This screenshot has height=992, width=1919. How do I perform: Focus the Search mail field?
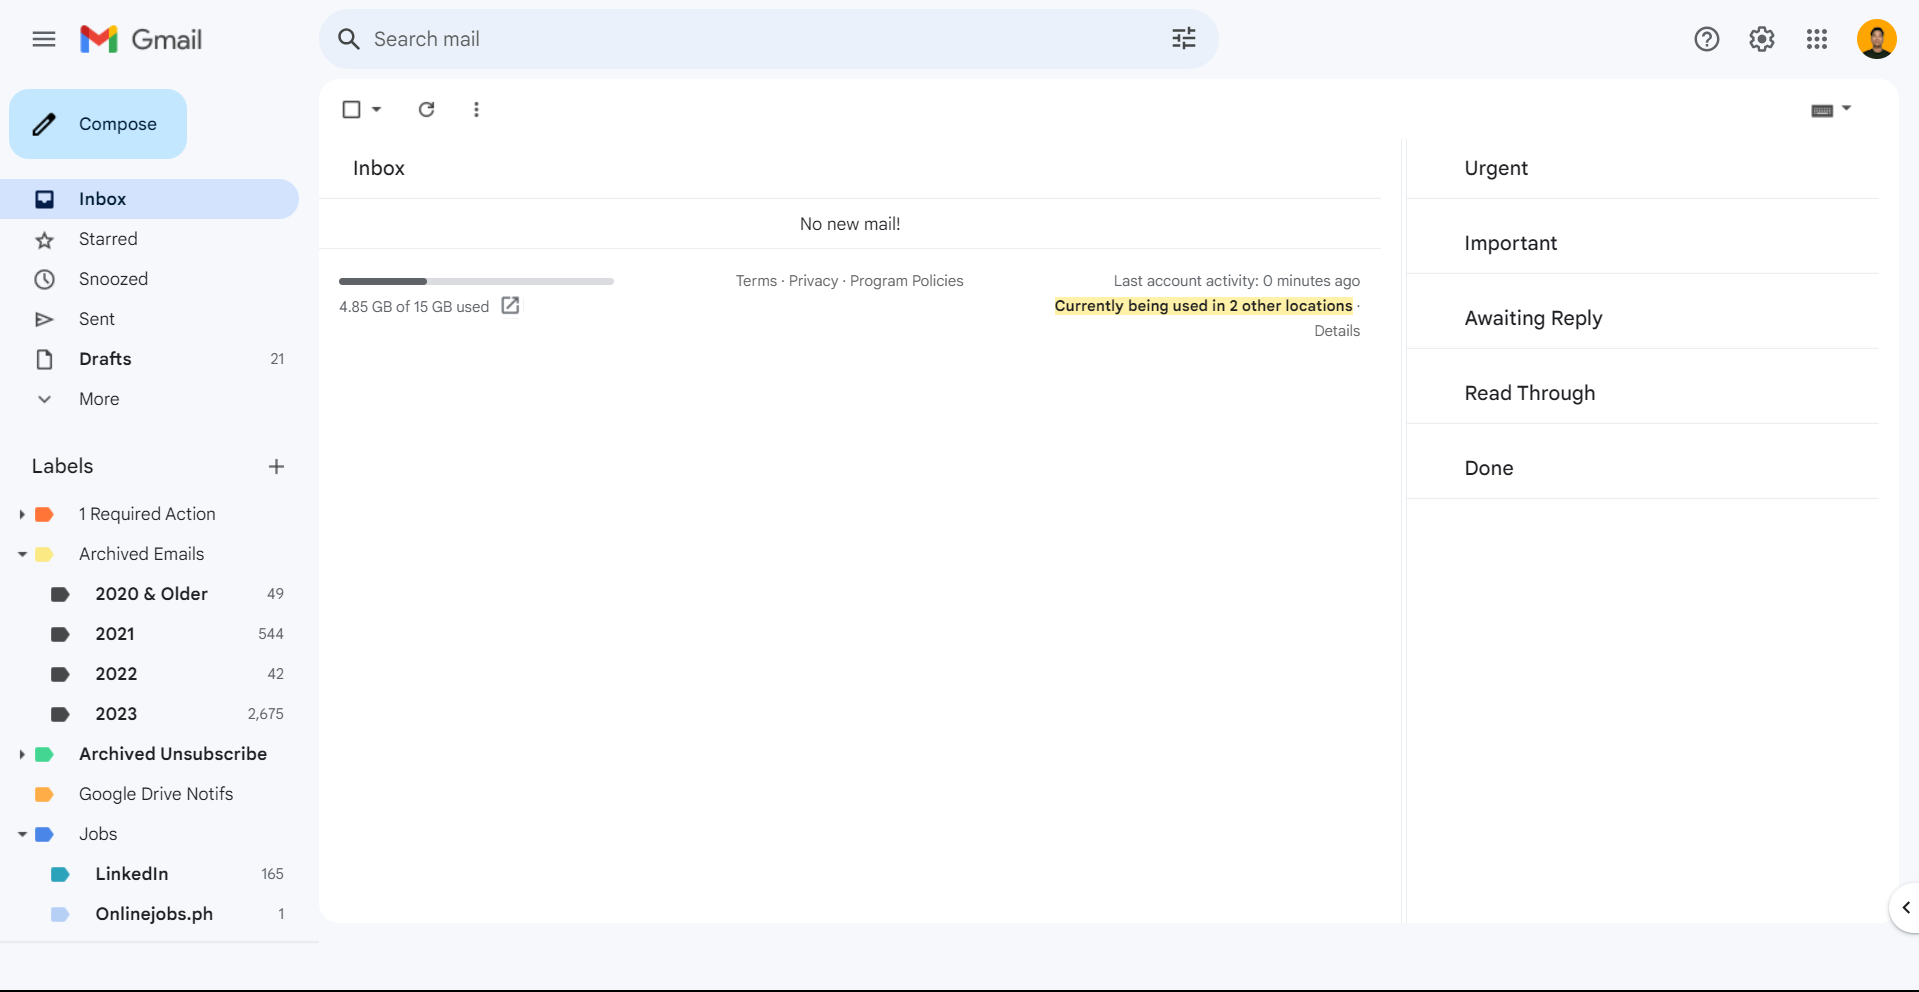pos(768,39)
